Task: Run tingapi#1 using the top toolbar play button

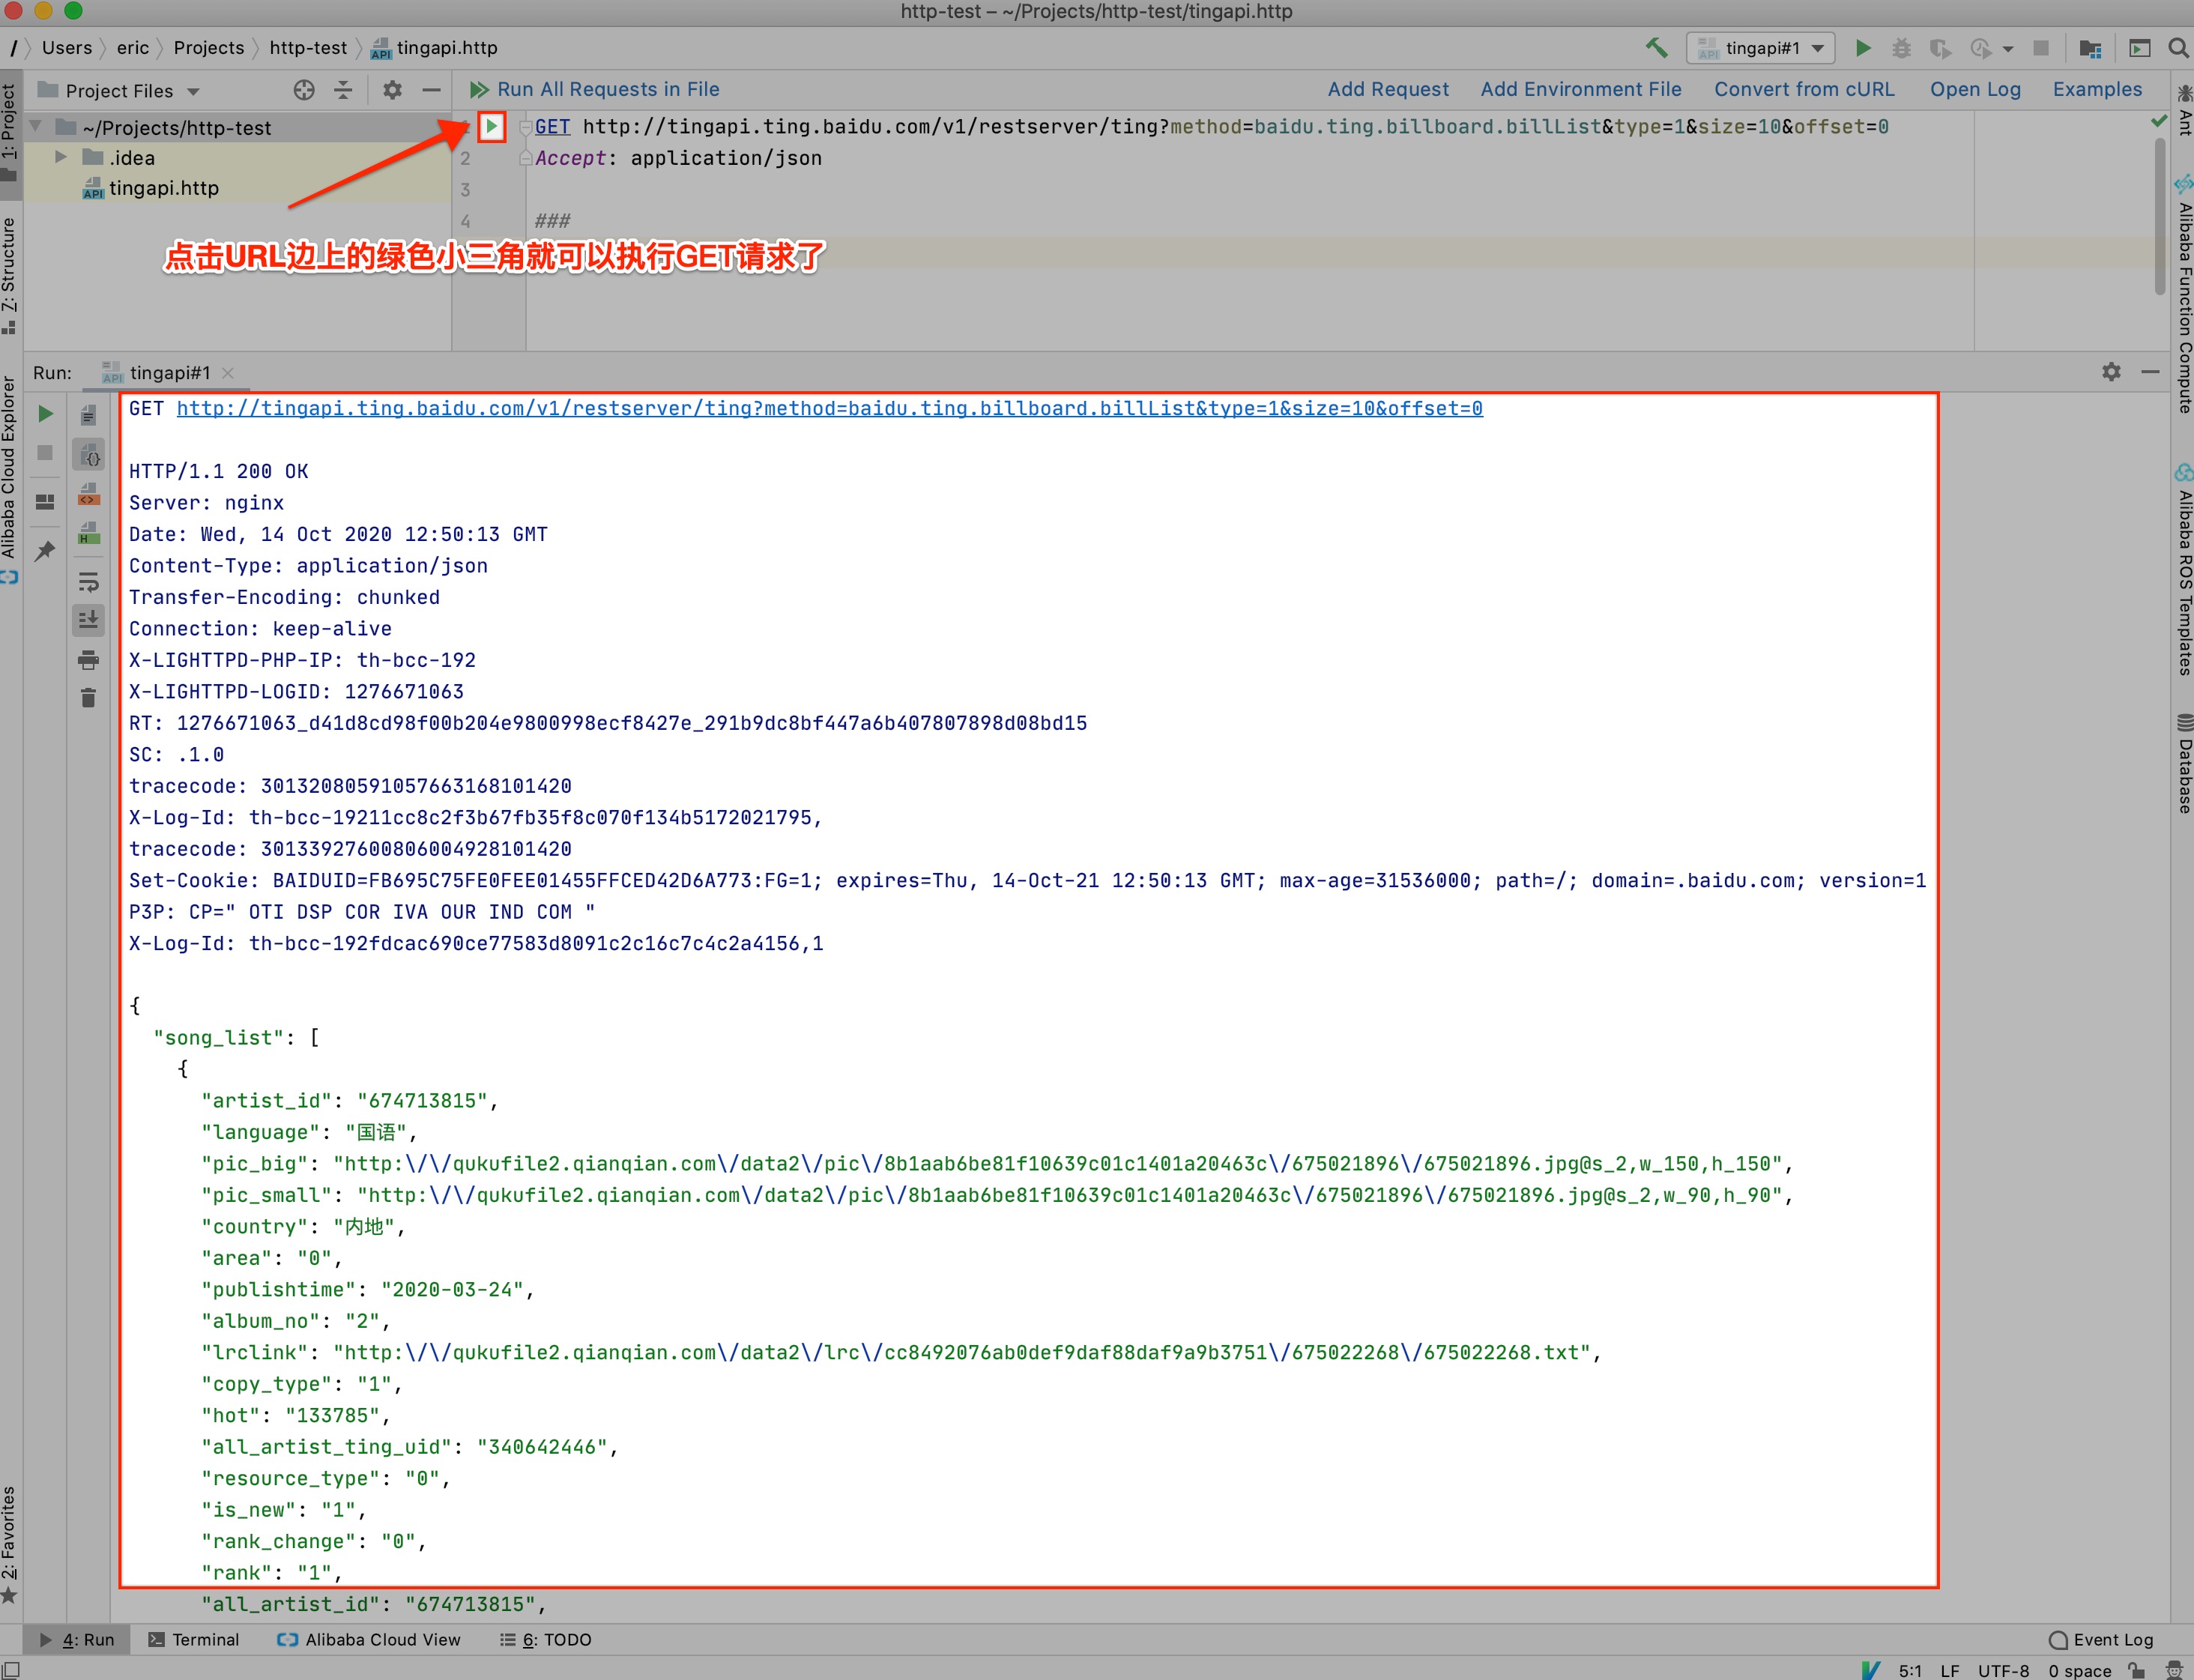Action: (1863, 48)
